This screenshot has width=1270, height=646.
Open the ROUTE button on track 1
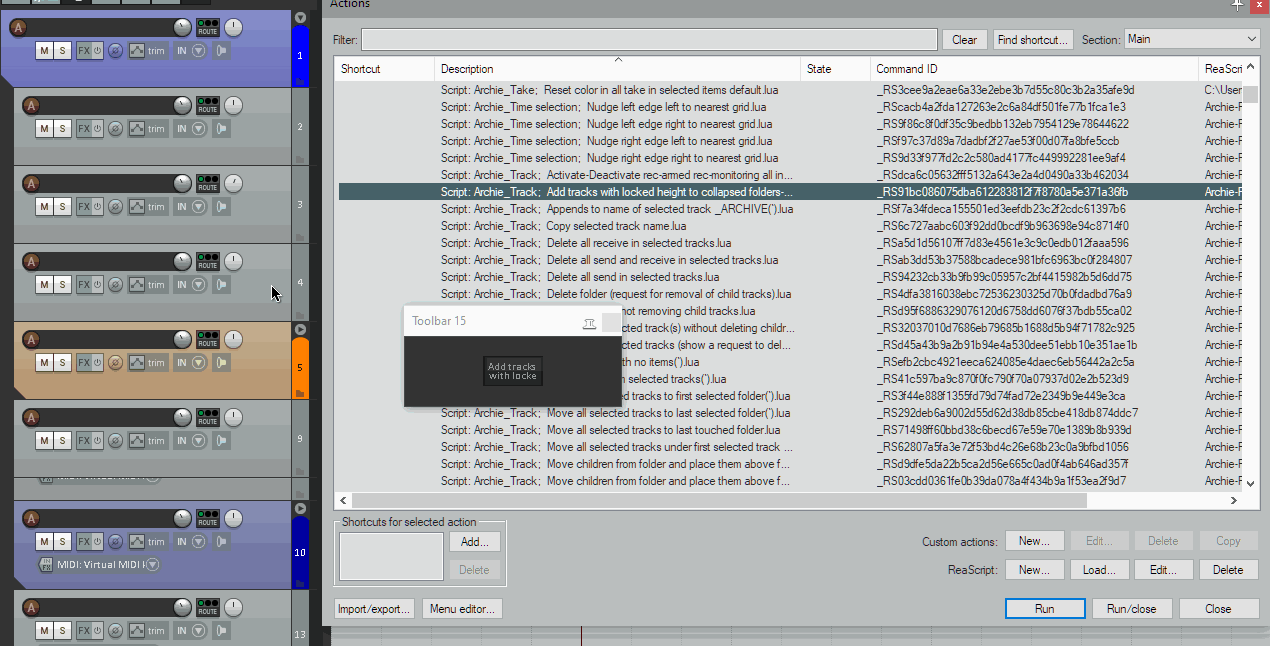pos(208,27)
